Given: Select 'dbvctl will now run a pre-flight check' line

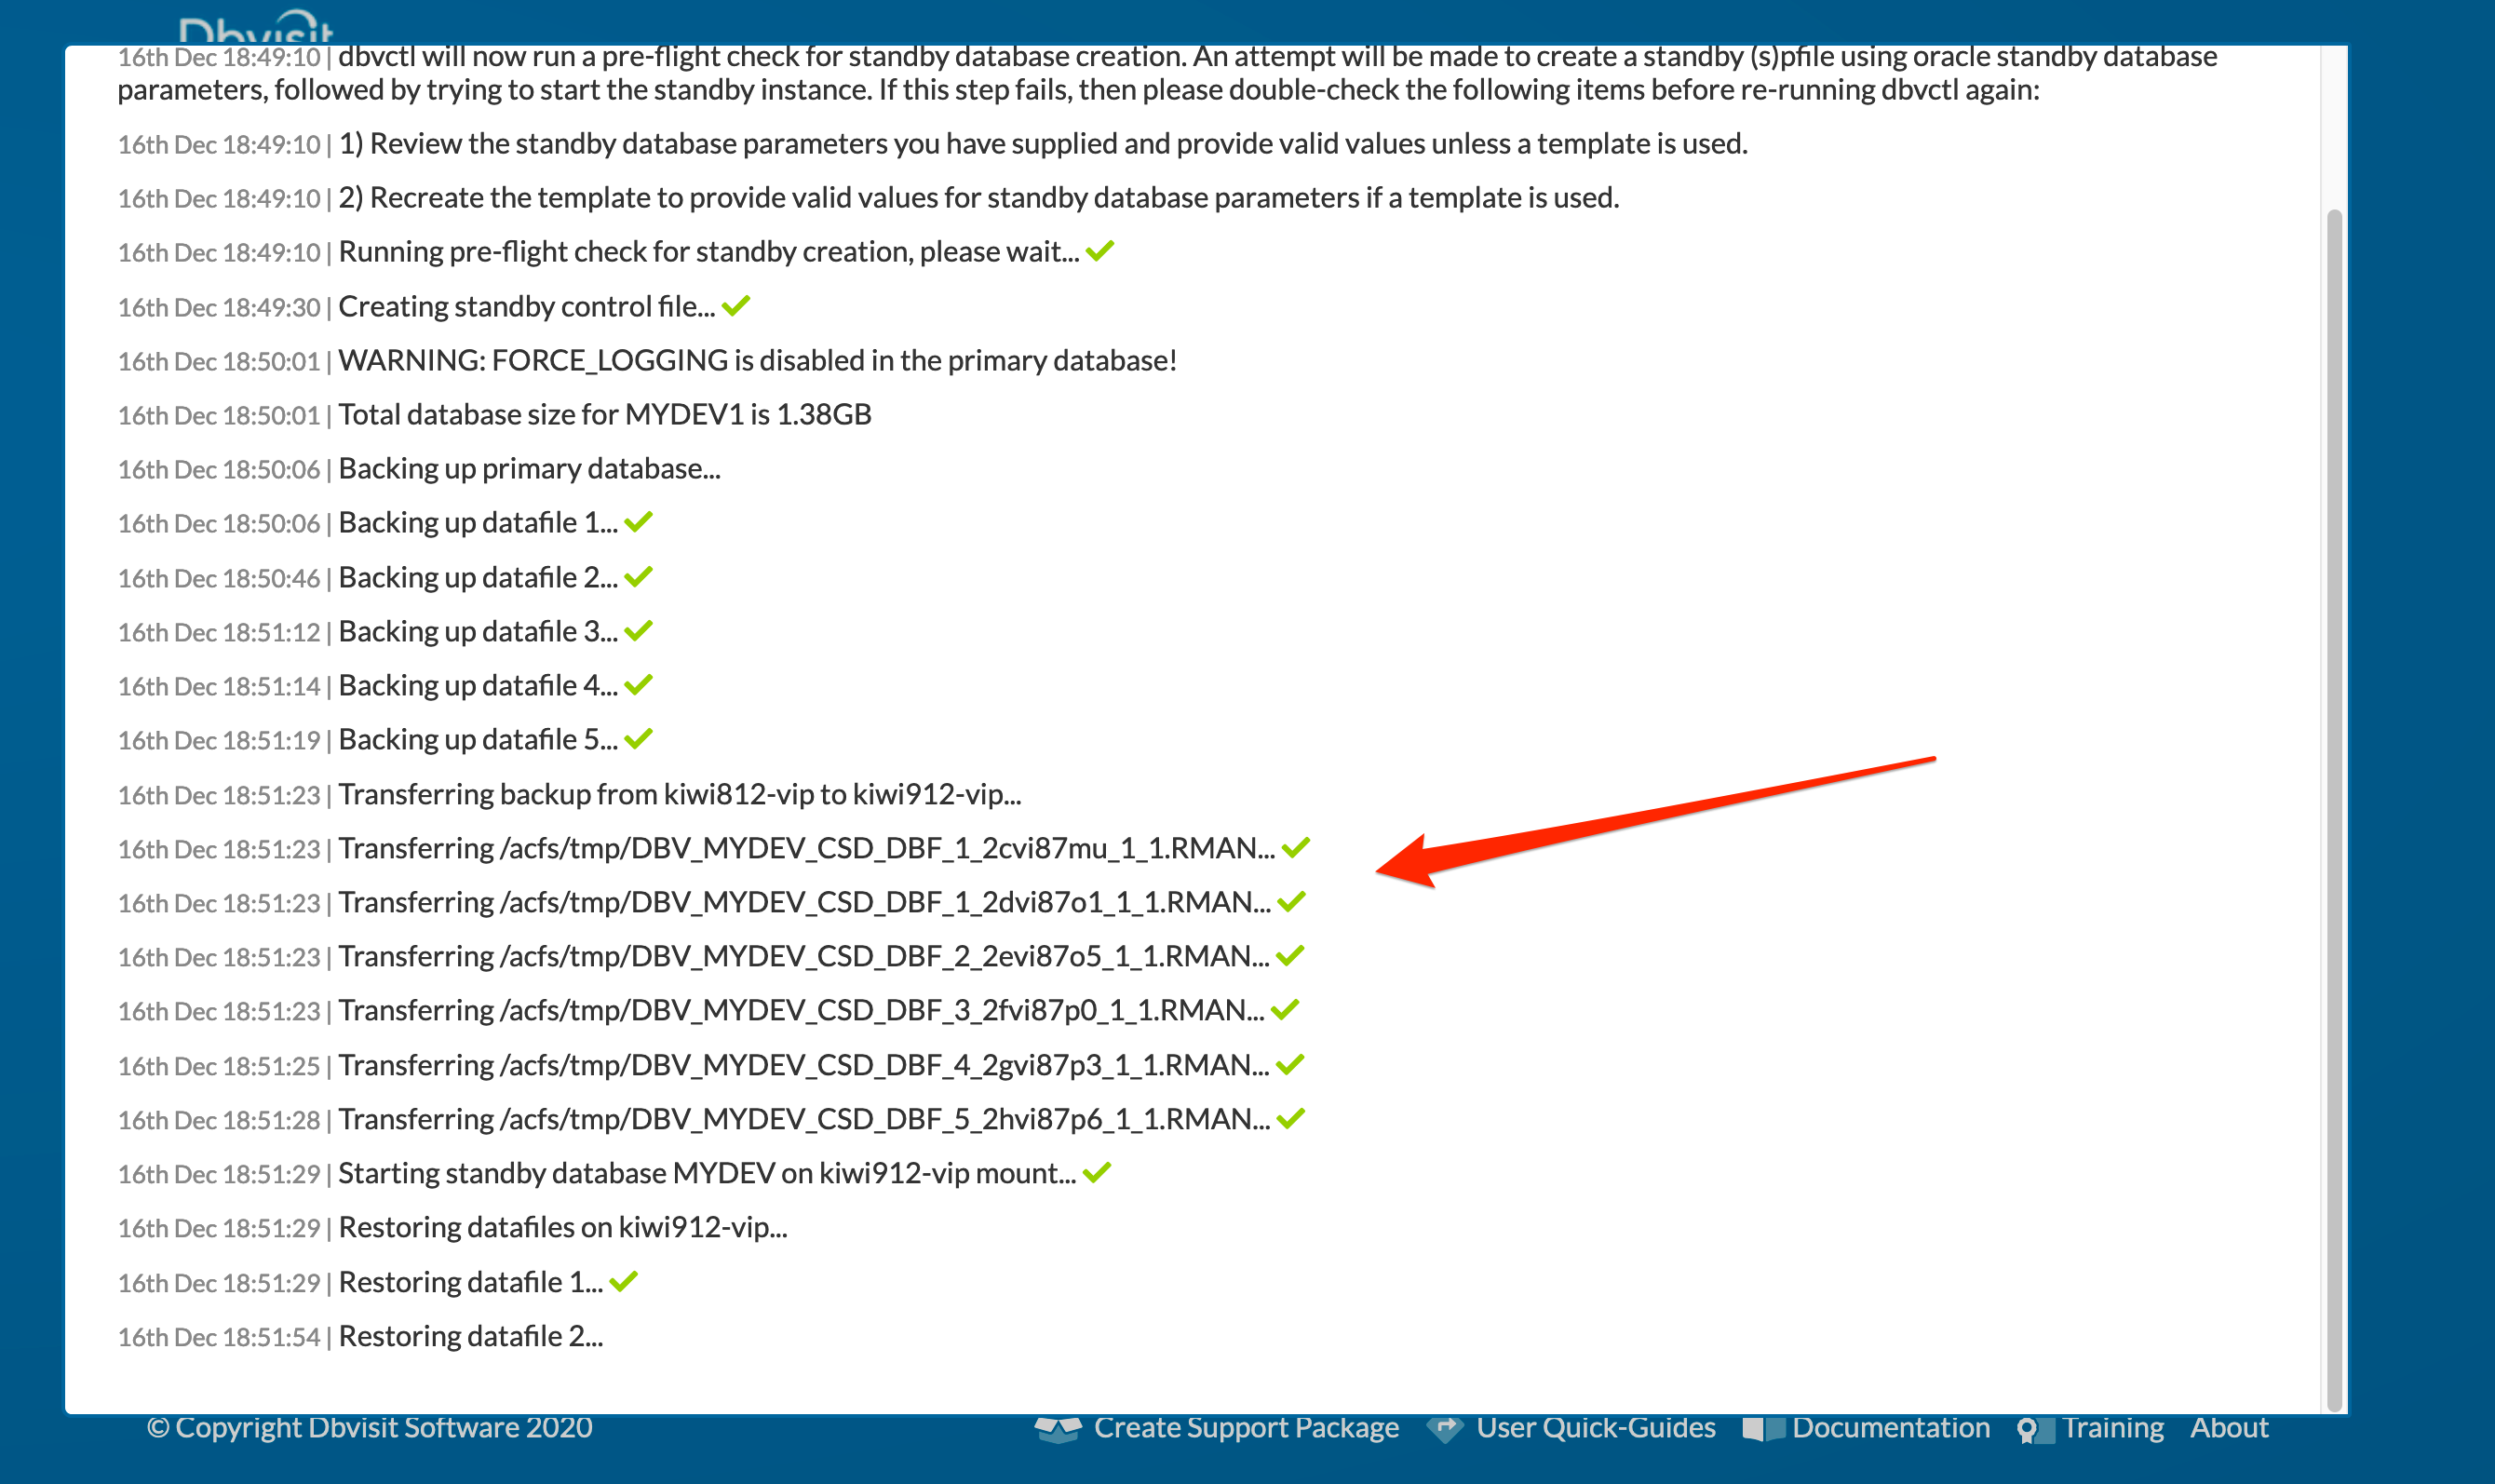Looking at the screenshot, I should pyautogui.click(x=1167, y=73).
